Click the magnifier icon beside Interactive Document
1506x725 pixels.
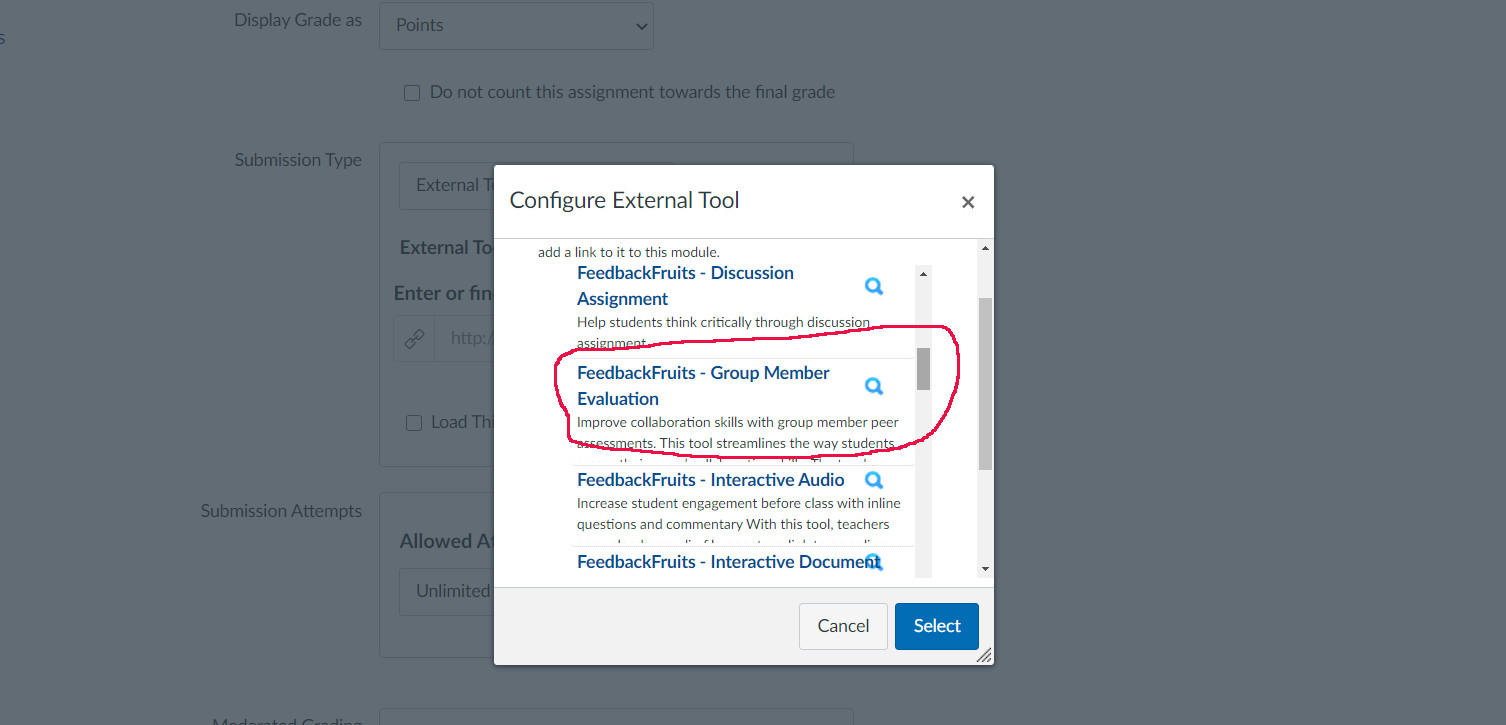click(x=874, y=562)
